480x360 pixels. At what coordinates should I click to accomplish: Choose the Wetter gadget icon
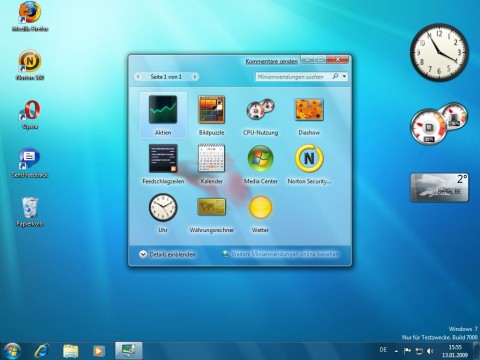(x=260, y=207)
